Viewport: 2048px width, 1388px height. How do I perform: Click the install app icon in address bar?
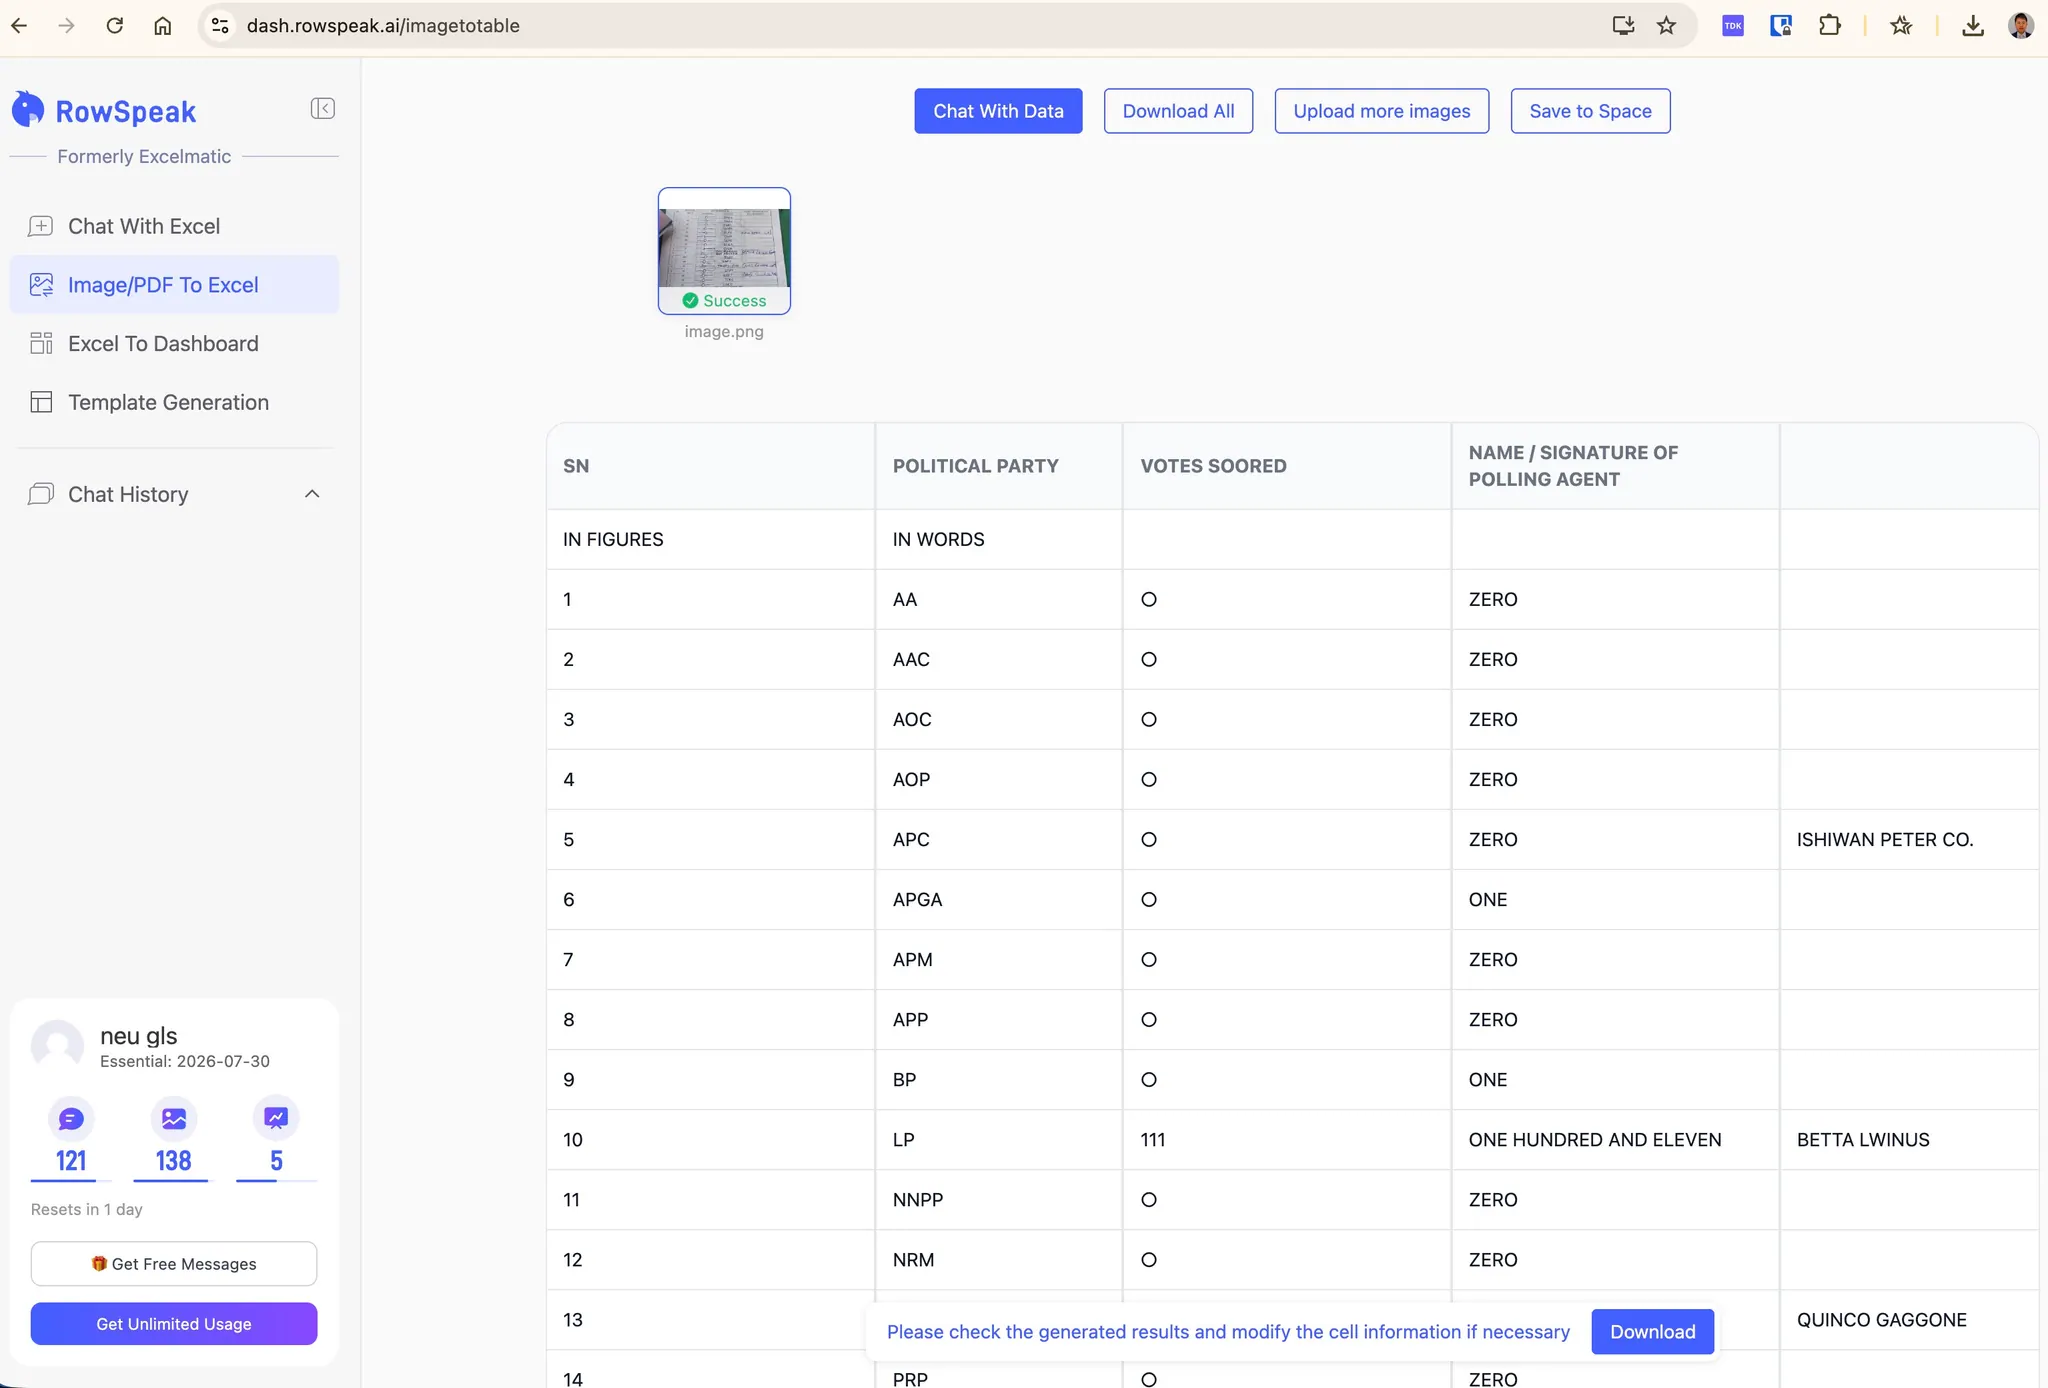[x=1623, y=26]
